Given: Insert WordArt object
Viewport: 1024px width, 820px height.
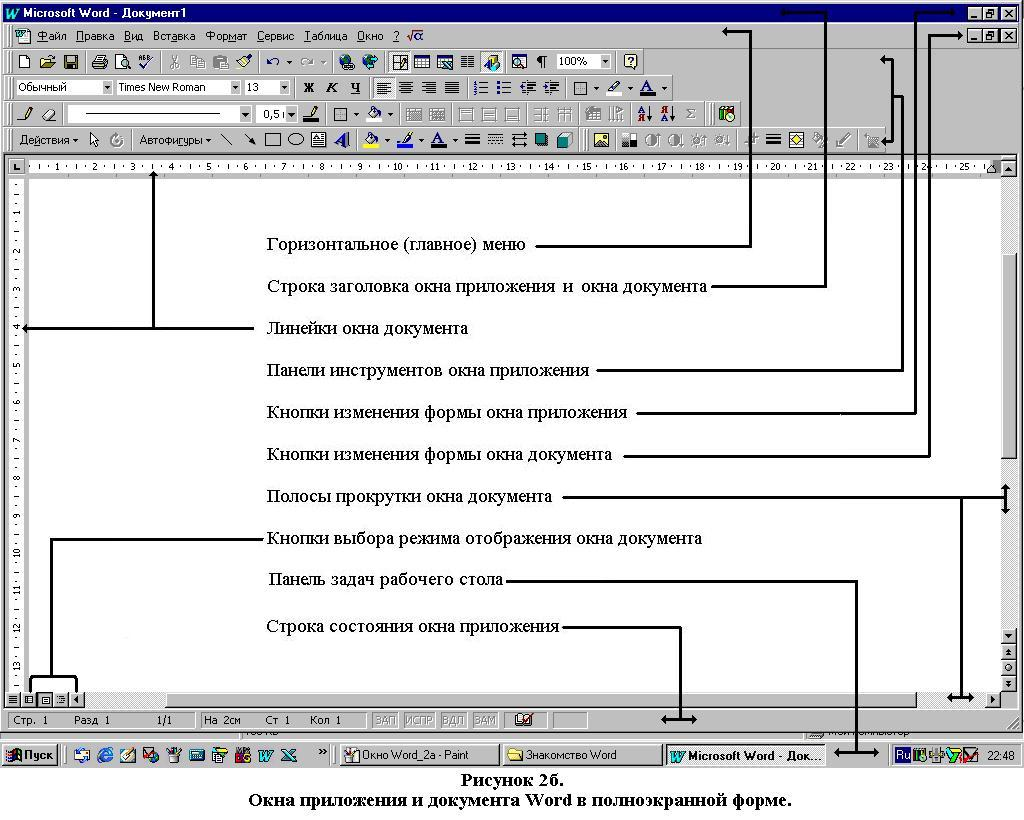Looking at the screenshot, I should click(342, 140).
